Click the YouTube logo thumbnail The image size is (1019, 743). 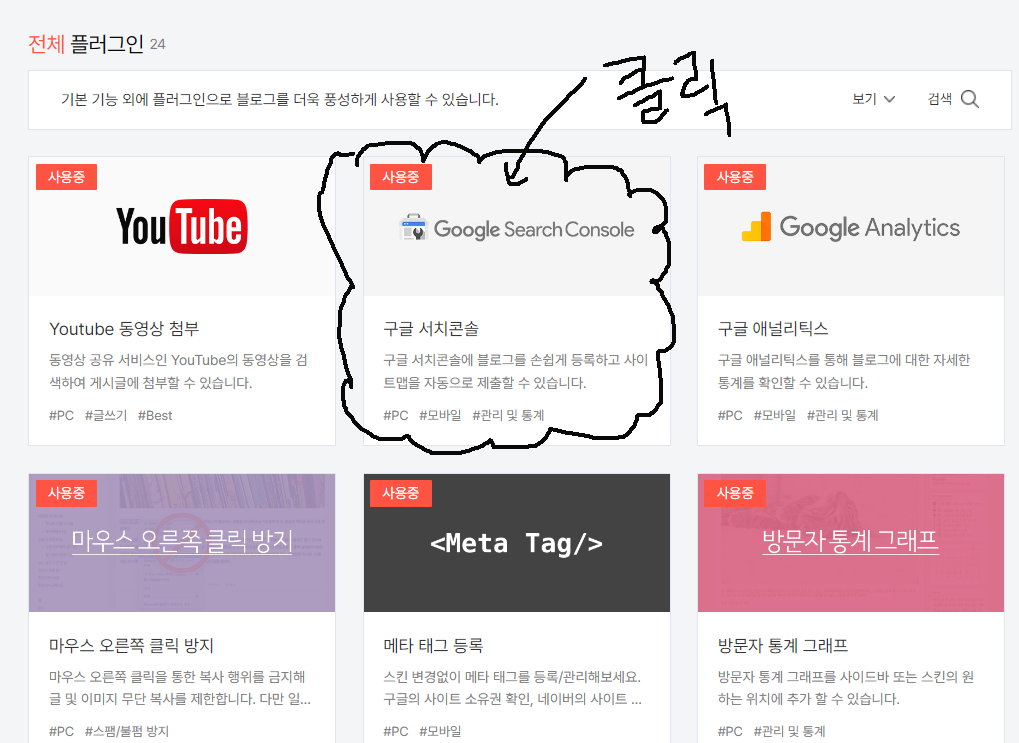(182, 226)
